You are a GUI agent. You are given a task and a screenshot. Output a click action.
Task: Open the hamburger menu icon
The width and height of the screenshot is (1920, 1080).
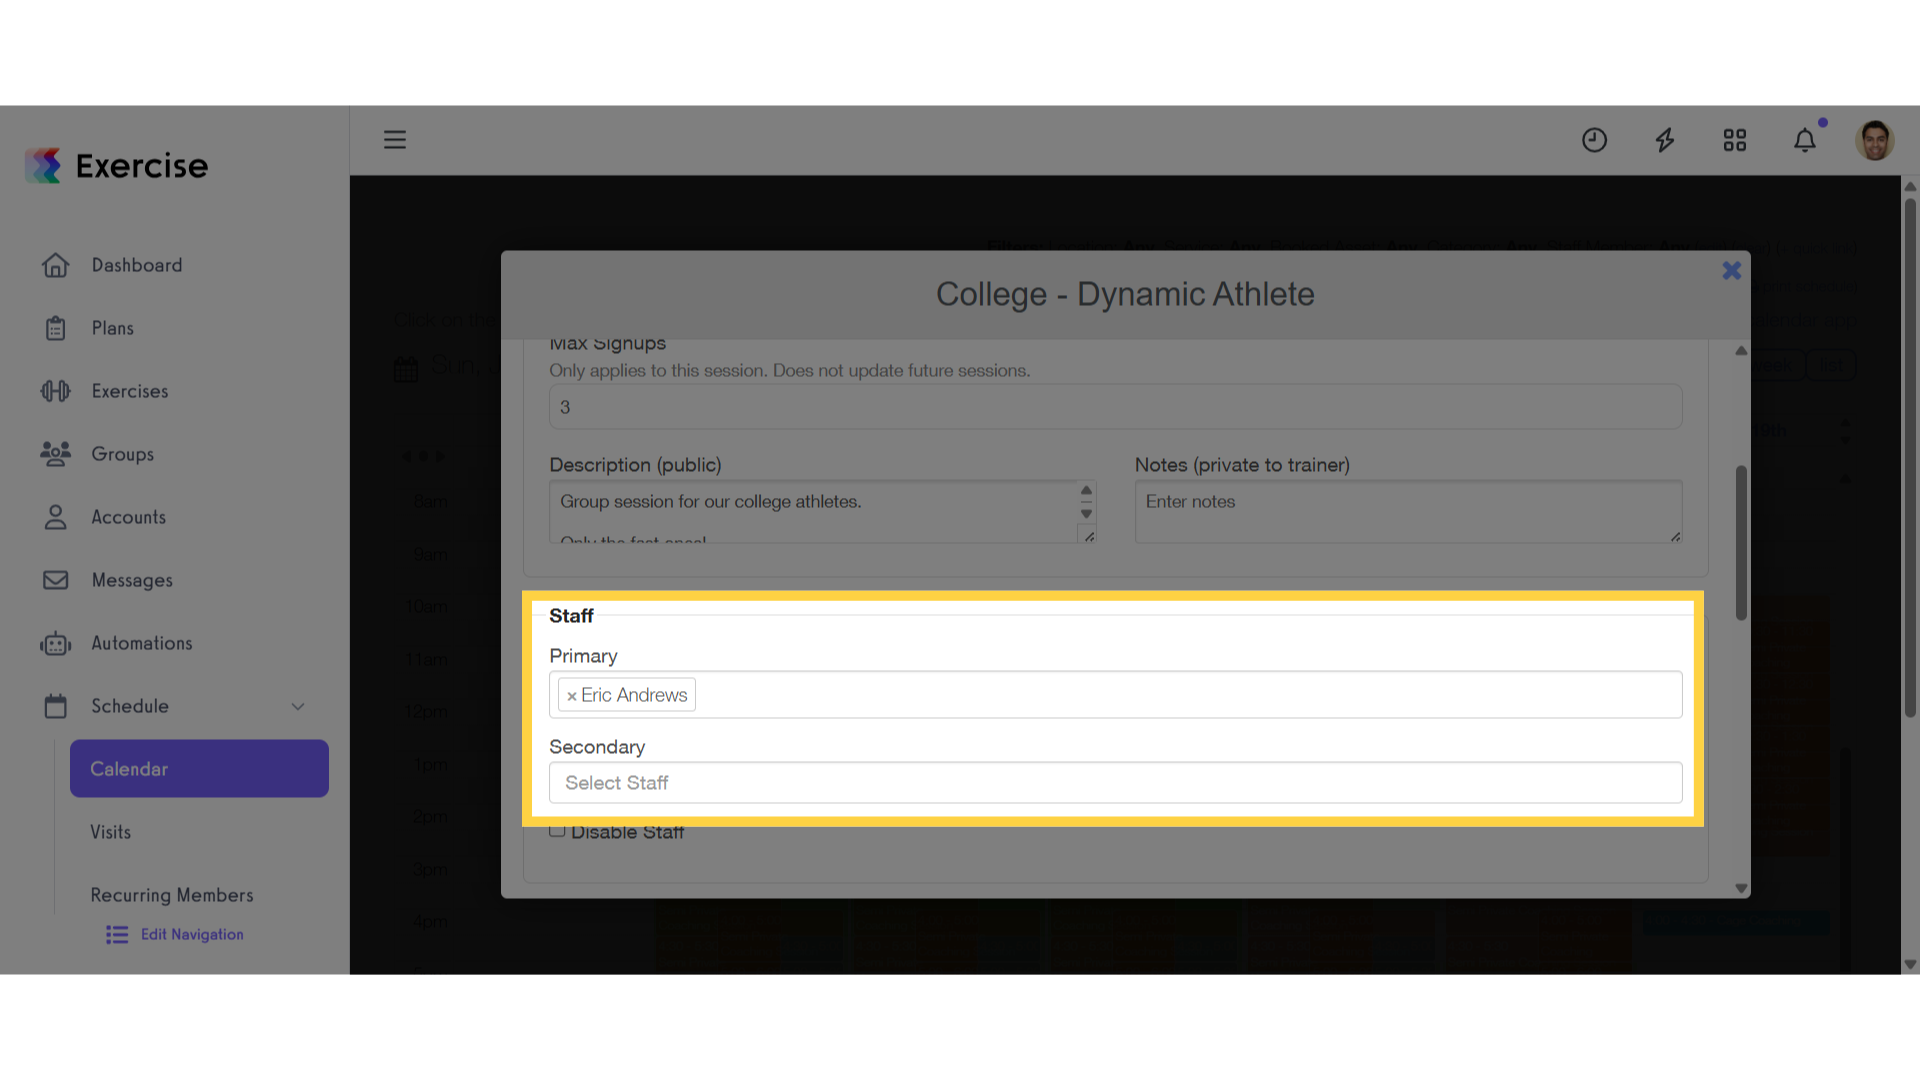(395, 139)
